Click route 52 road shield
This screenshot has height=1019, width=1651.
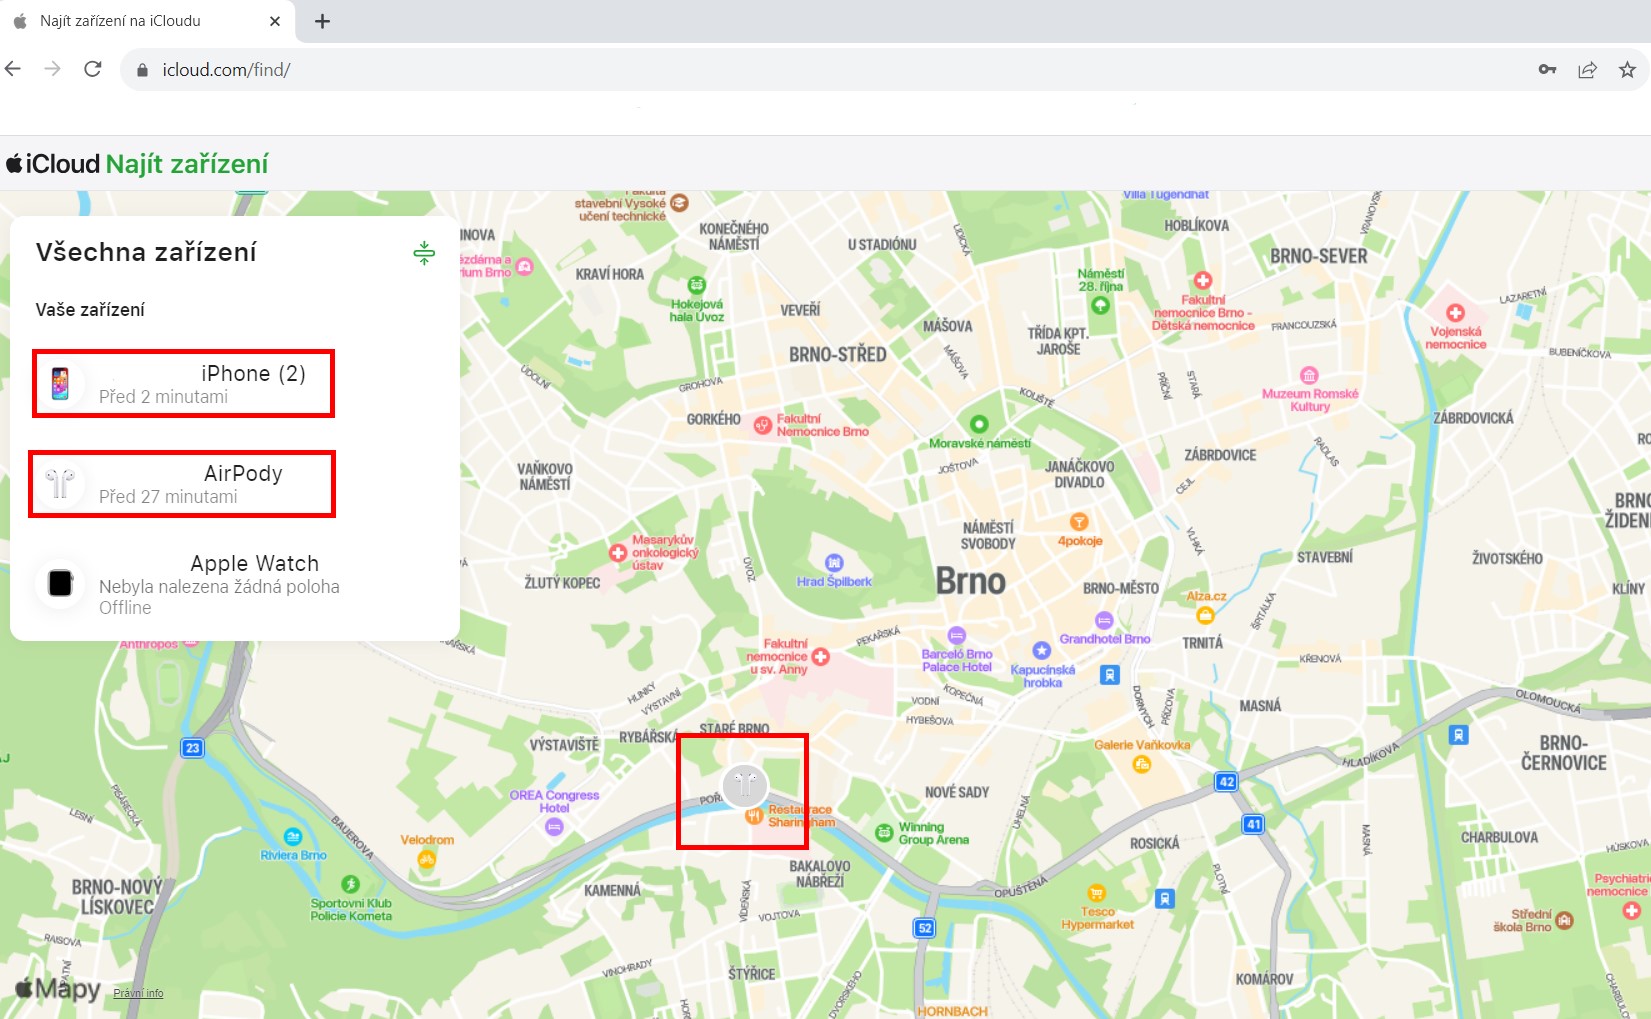925,928
